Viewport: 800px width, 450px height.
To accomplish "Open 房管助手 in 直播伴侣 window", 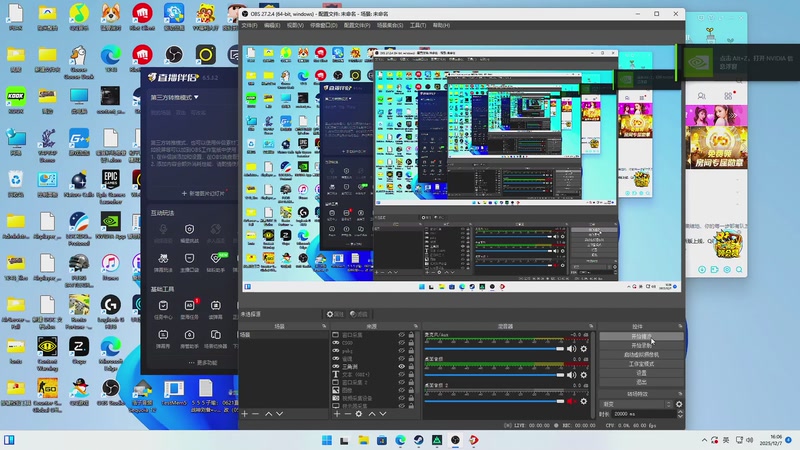I will pyautogui.click(x=189, y=339).
